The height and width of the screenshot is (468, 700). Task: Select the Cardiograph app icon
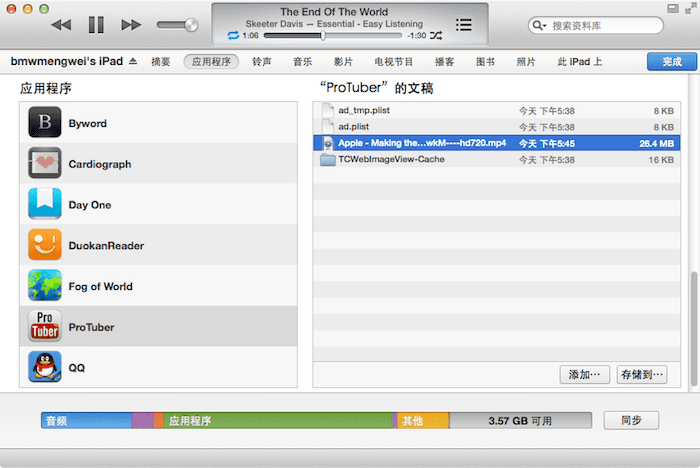(x=45, y=163)
